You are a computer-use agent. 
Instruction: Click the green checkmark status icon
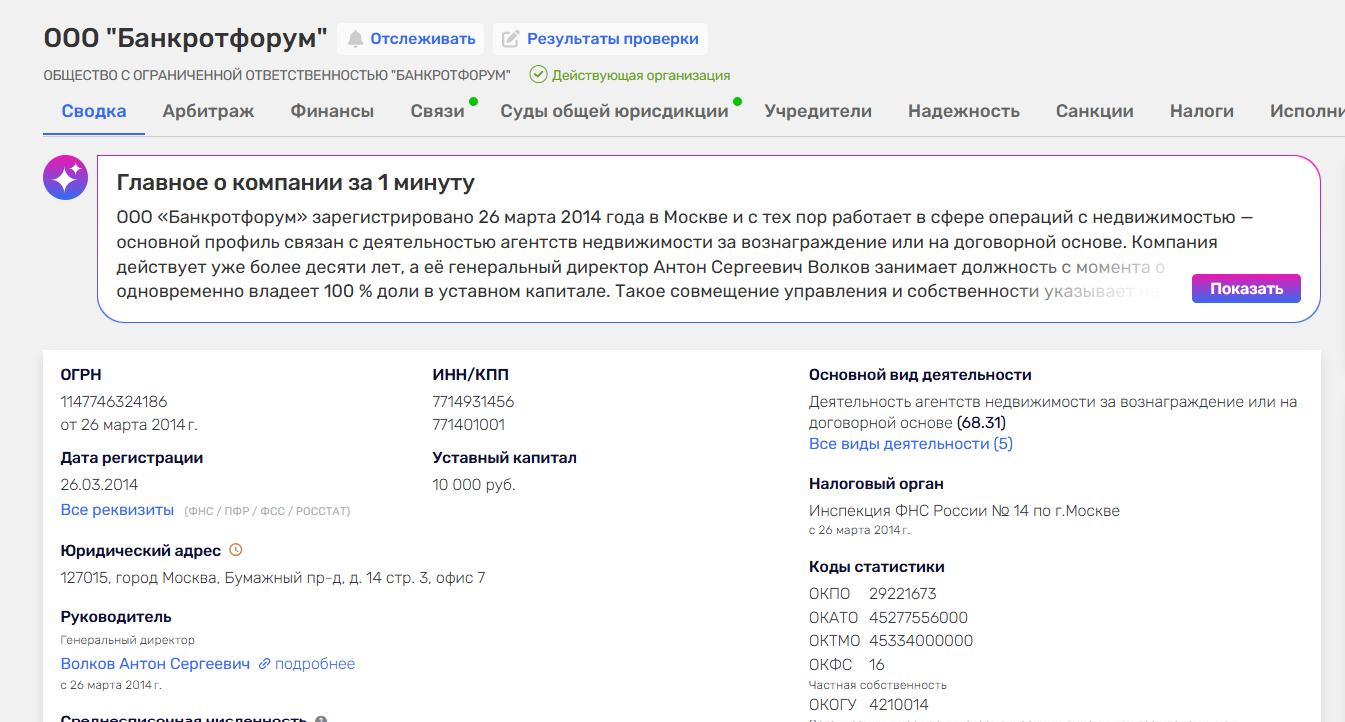(538, 75)
